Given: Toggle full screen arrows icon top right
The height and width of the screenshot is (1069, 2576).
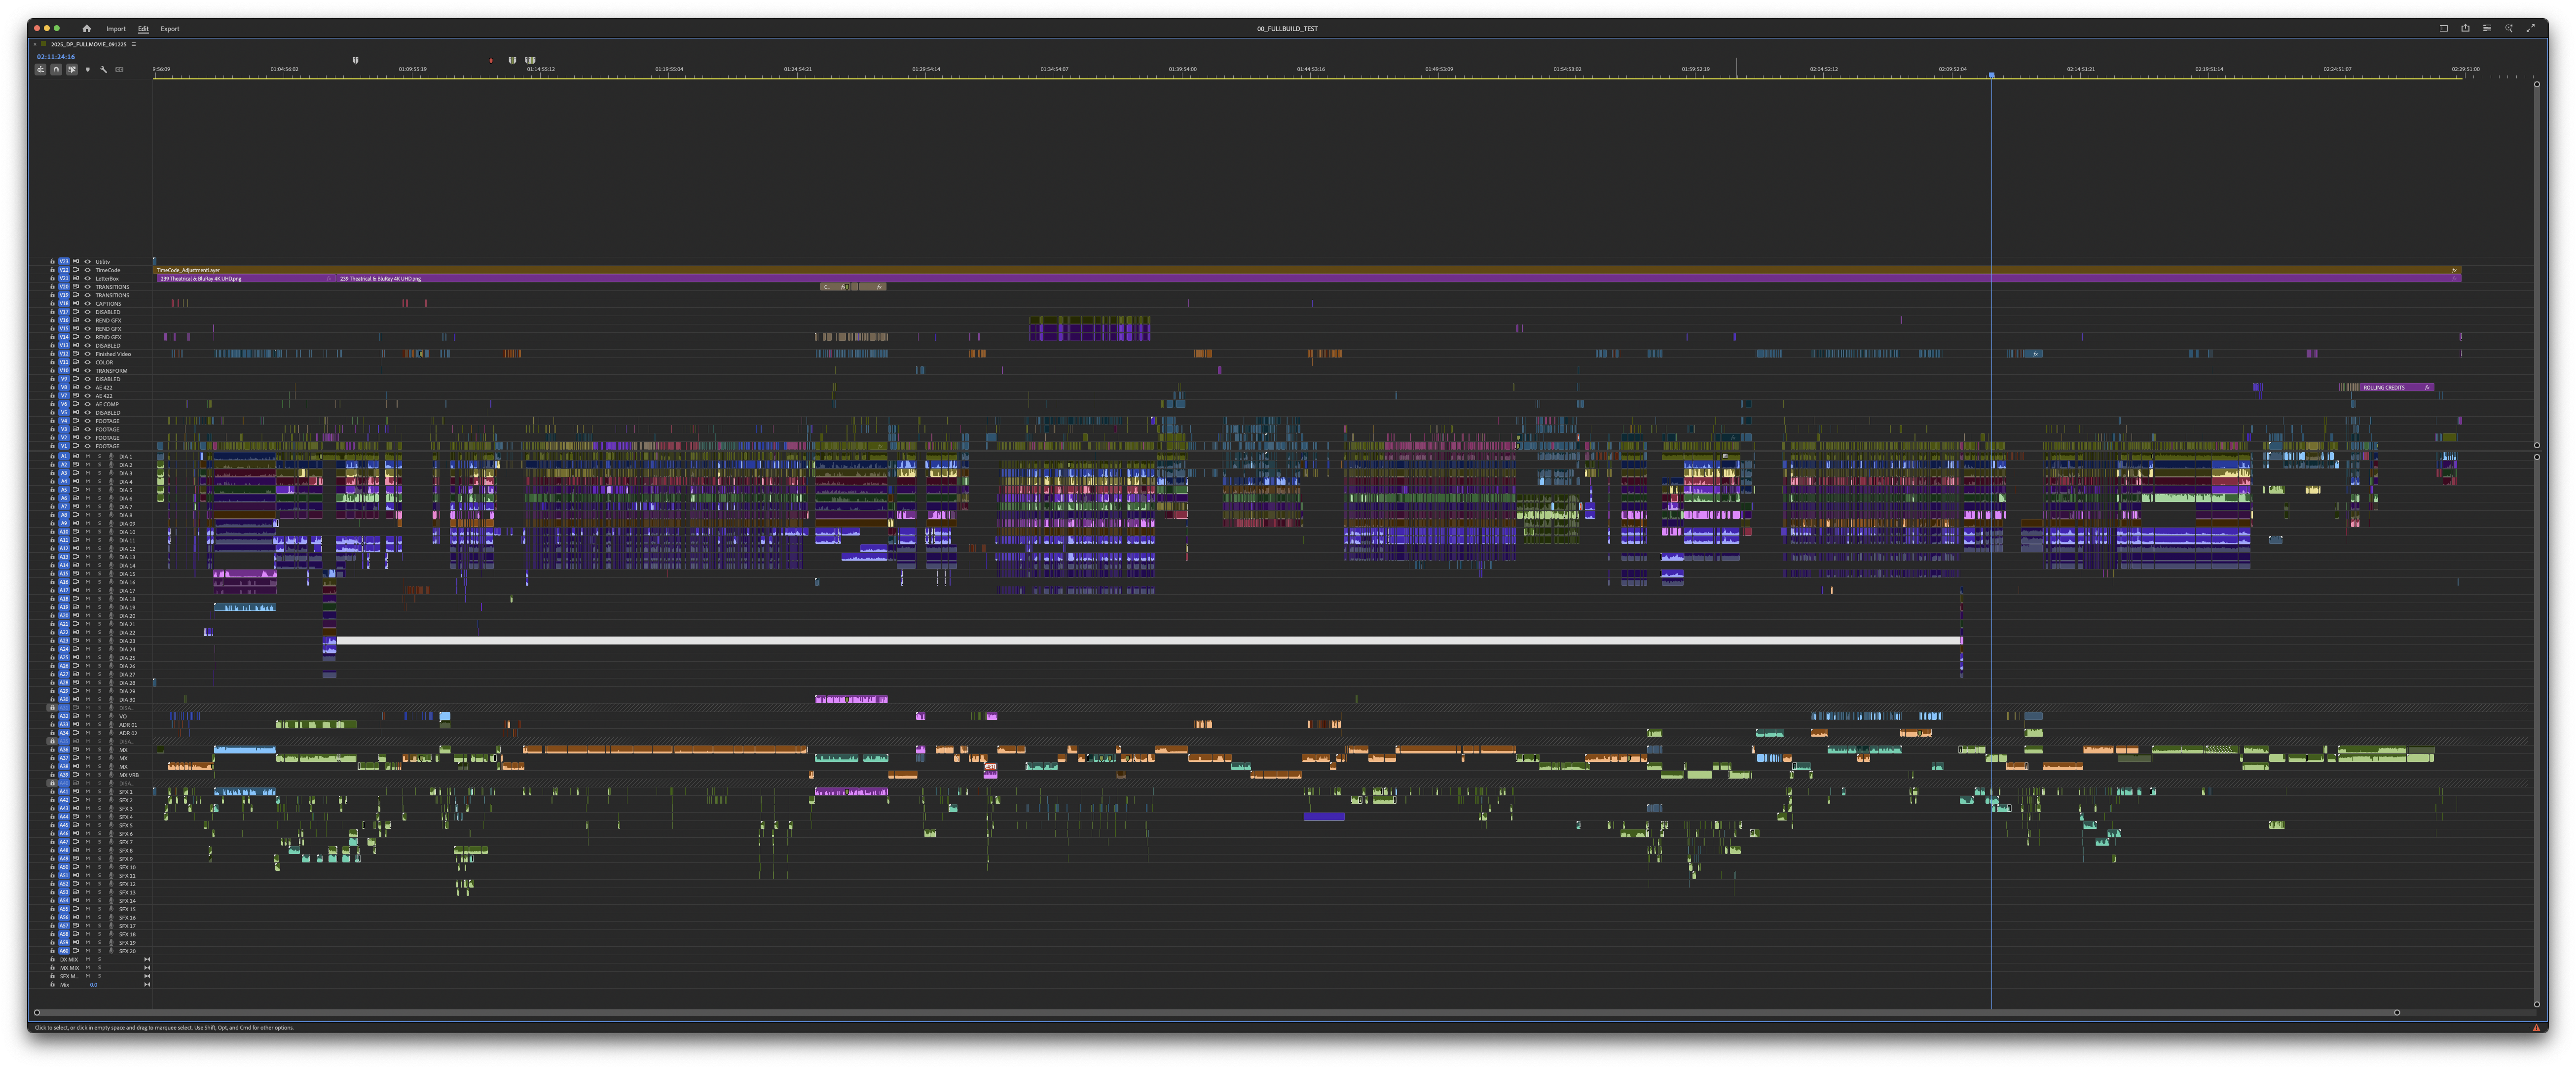Looking at the screenshot, I should click(2530, 28).
